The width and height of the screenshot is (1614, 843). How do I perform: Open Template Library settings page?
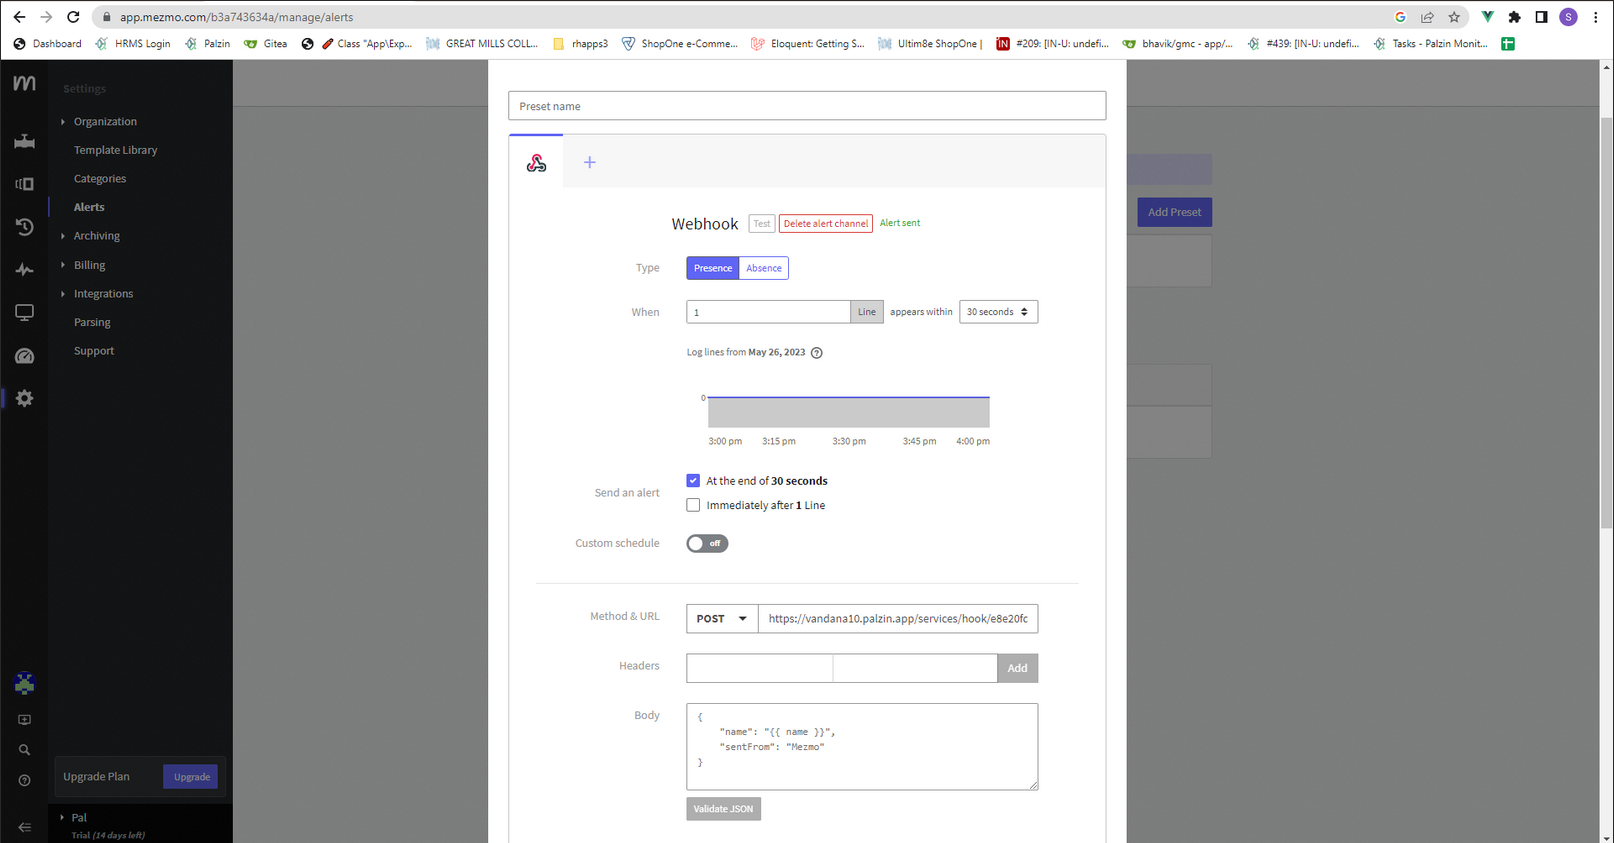pyautogui.click(x=115, y=150)
